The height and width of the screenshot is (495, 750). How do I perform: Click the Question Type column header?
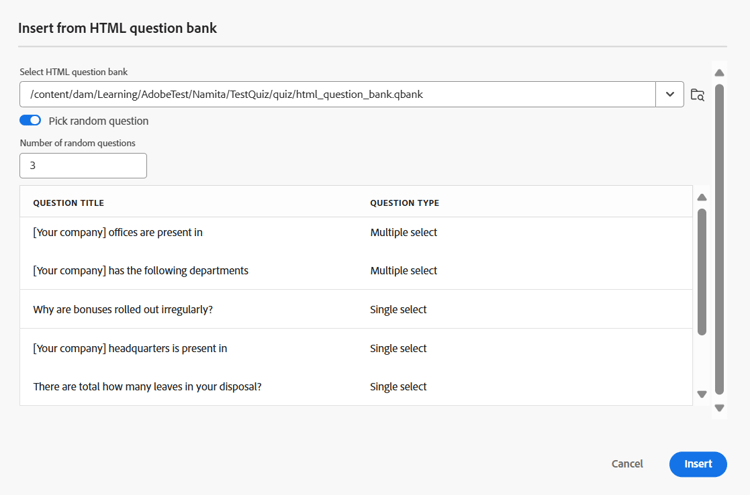point(404,203)
